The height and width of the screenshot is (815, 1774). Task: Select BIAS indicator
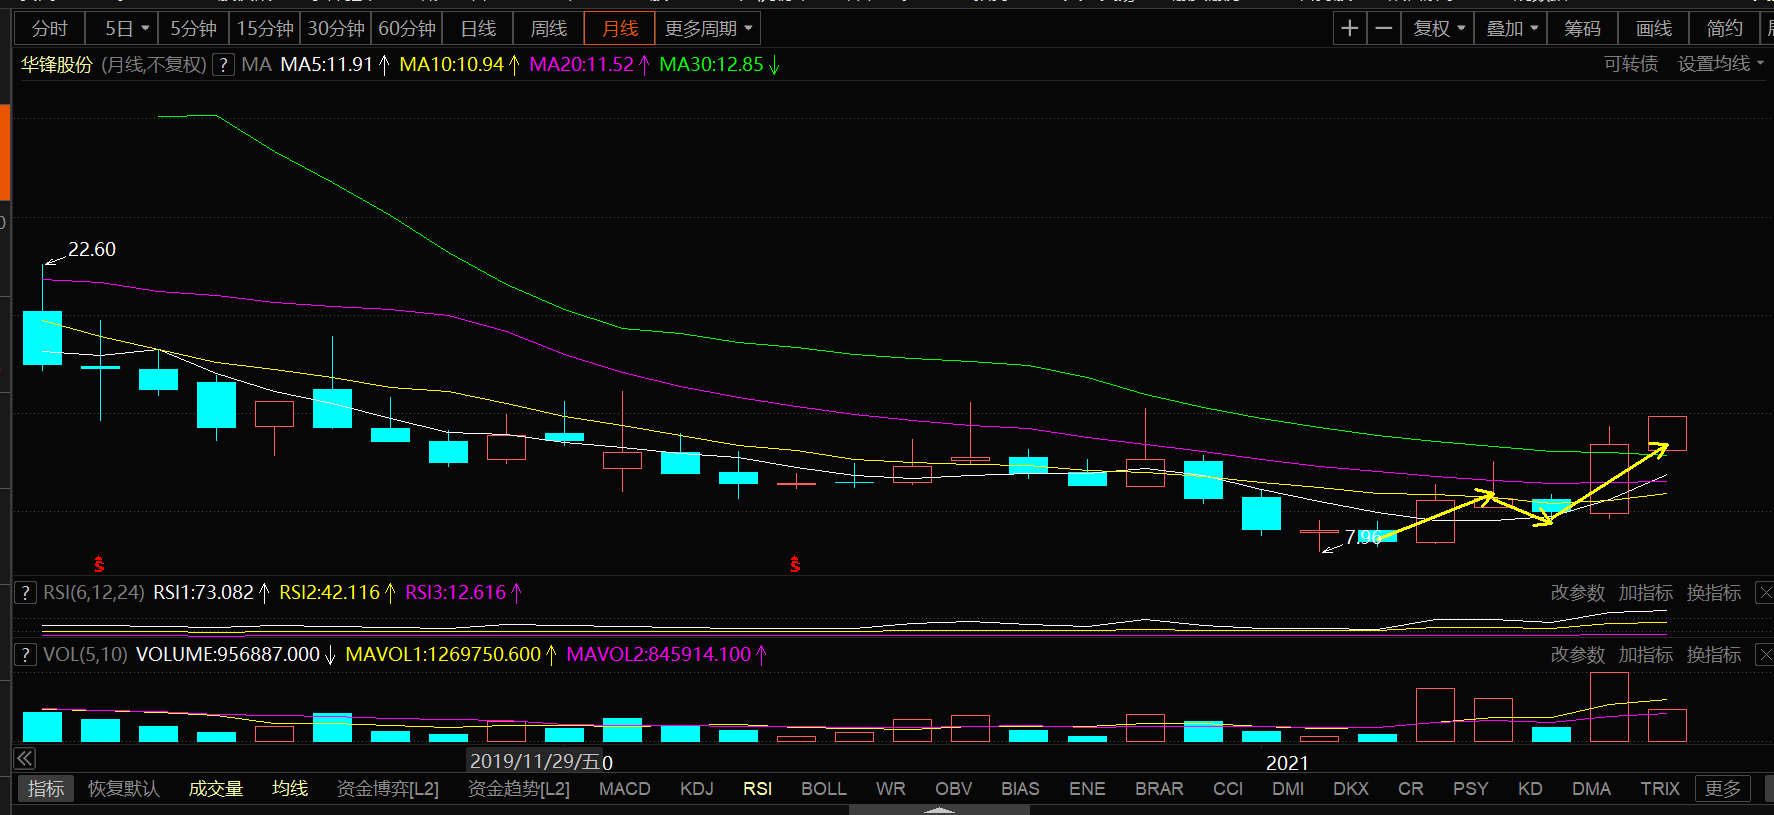1021,789
